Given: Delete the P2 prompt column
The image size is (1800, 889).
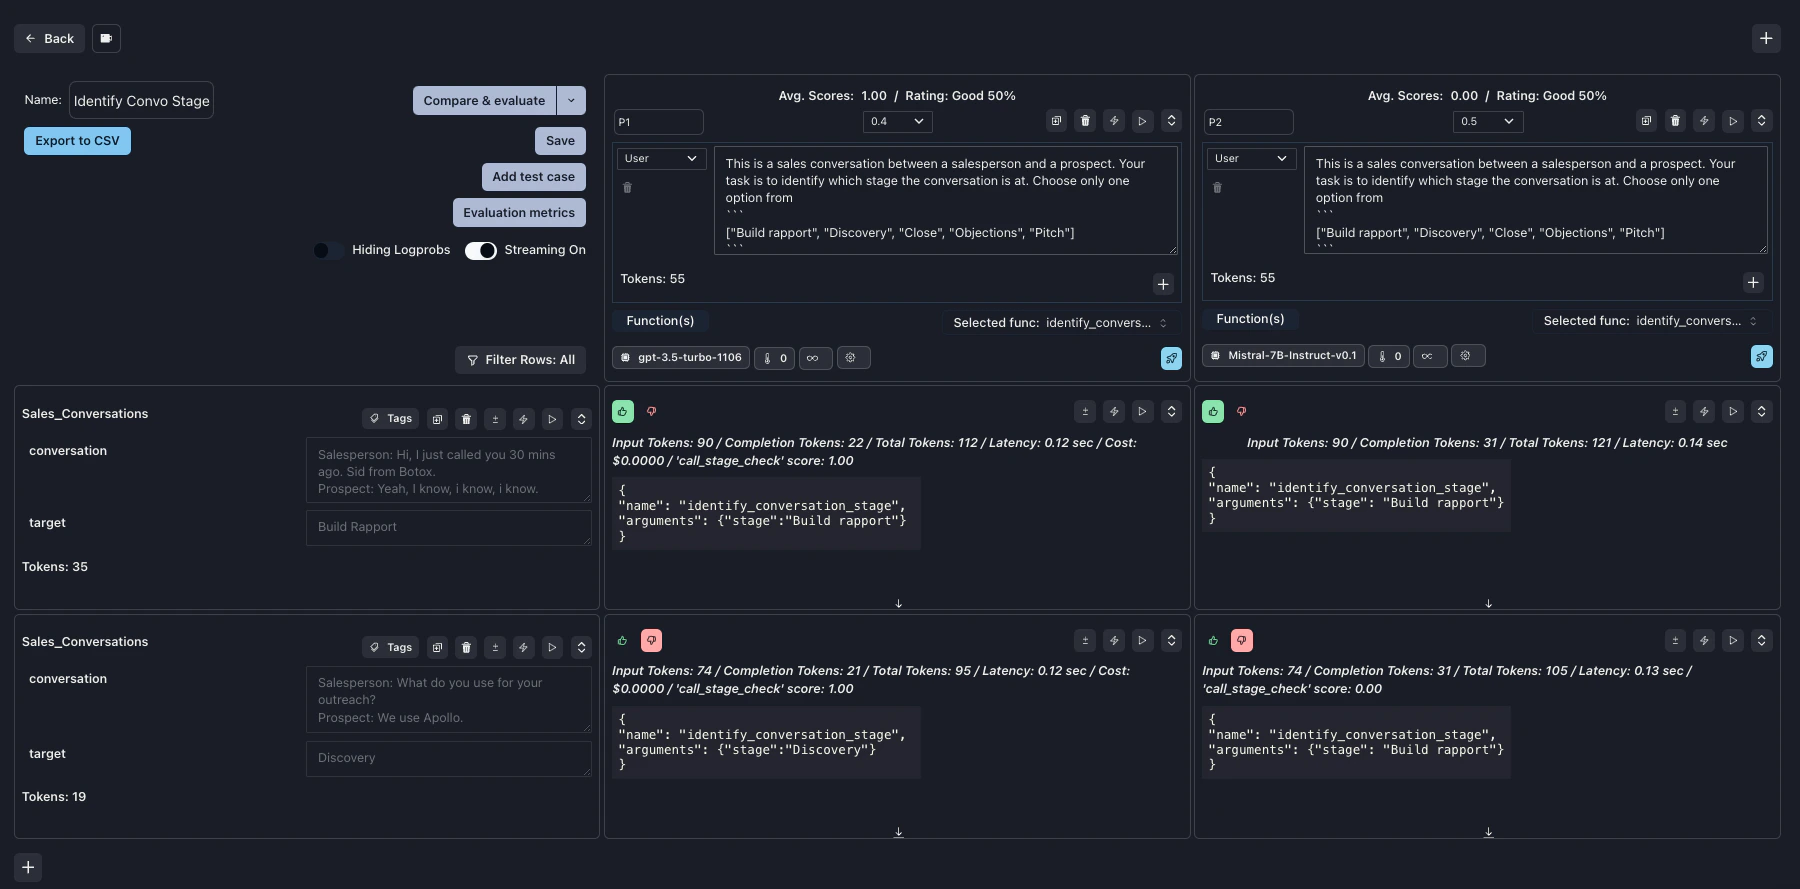Looking at the screenshot, I should pyautogui.click(x=1675, y=121).
